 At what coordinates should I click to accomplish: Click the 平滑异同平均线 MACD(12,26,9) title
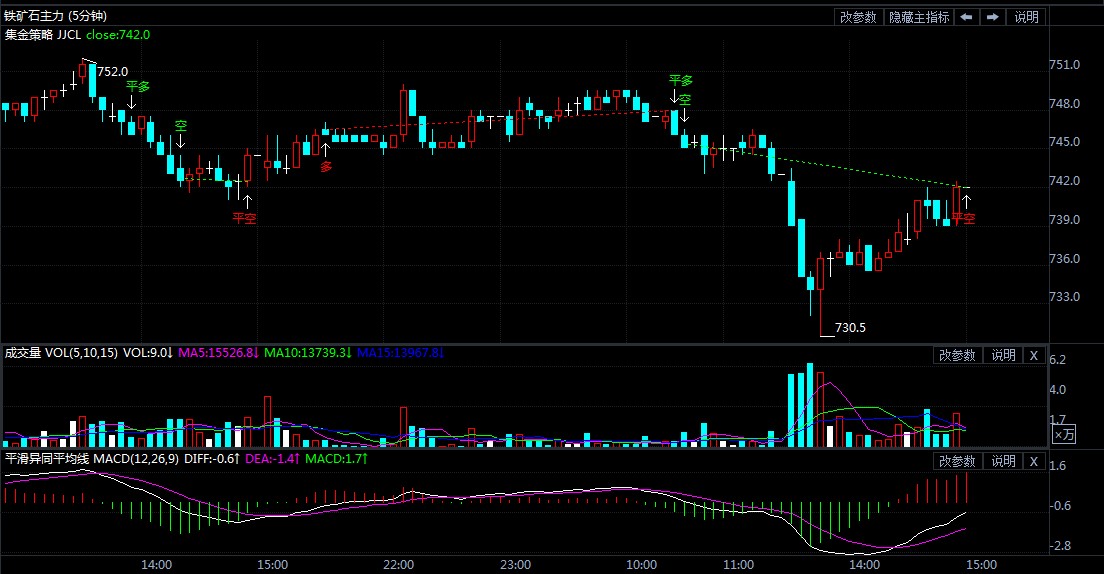[92, 459]
